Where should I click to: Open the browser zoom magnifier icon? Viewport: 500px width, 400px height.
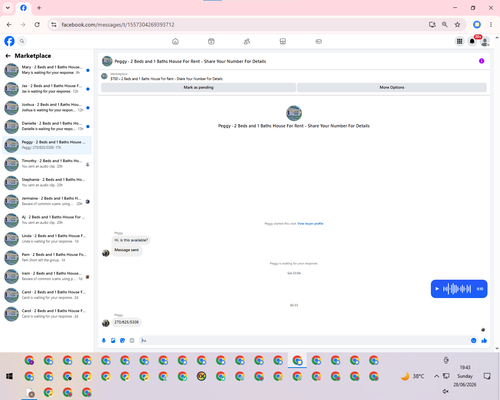tap(445, 24)
